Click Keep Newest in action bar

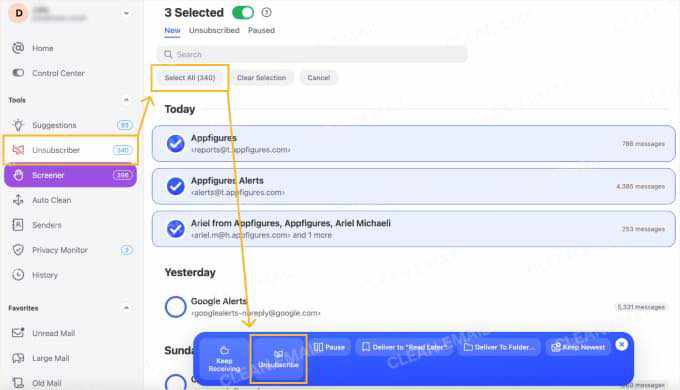coord(578,347)
